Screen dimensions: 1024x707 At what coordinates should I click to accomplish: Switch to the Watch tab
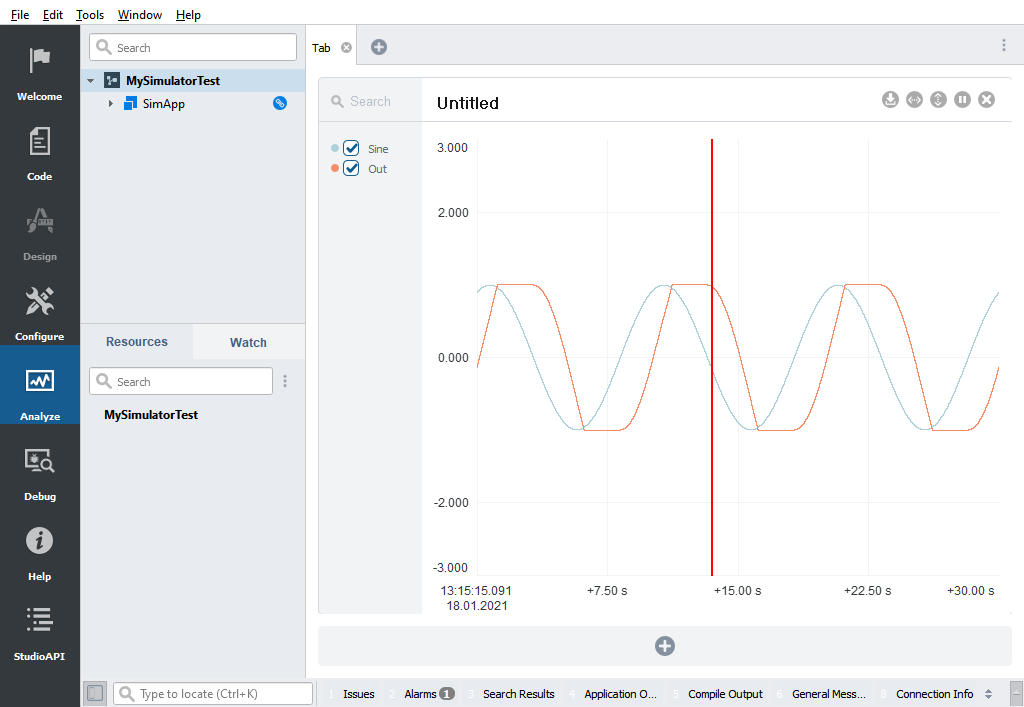tap(248, 342)
